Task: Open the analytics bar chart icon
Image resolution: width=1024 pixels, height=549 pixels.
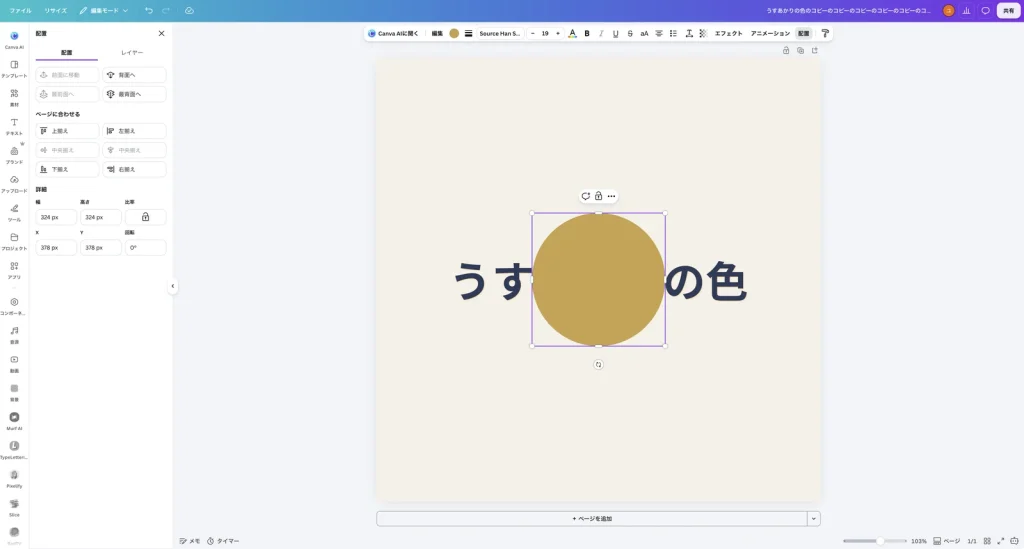Action: point(967,10)
